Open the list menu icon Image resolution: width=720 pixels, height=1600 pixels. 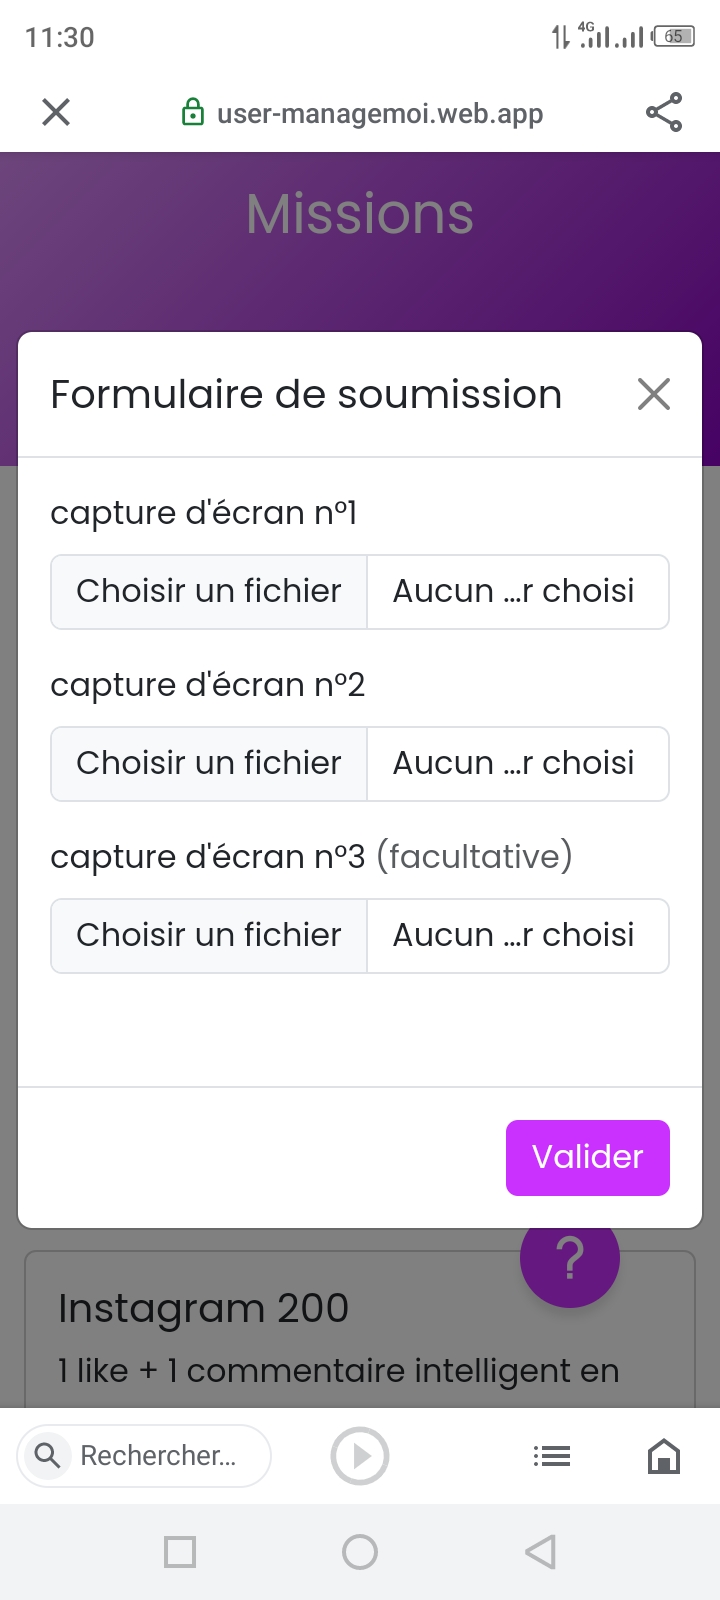(551, 1456)
